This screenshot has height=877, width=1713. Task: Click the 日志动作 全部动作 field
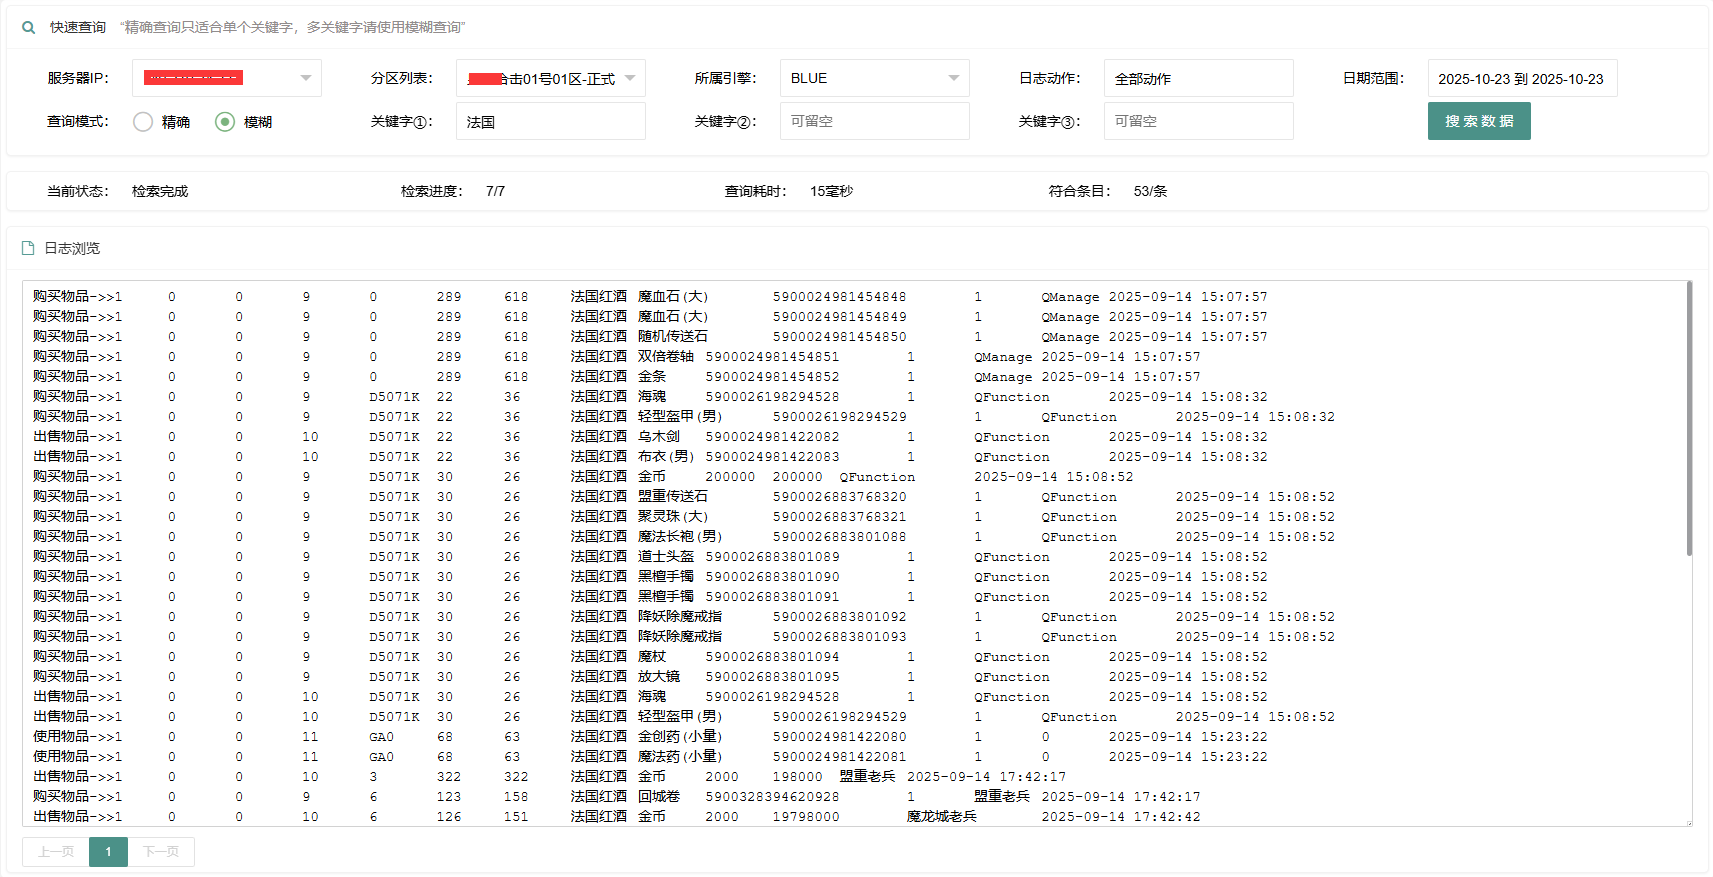[x=1198, y=78]
